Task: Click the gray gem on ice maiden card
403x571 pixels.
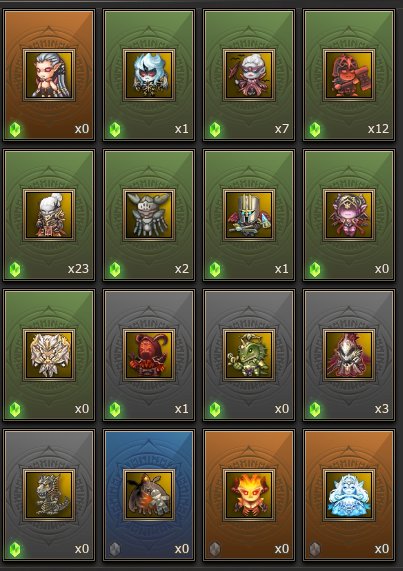Action: 315,549
